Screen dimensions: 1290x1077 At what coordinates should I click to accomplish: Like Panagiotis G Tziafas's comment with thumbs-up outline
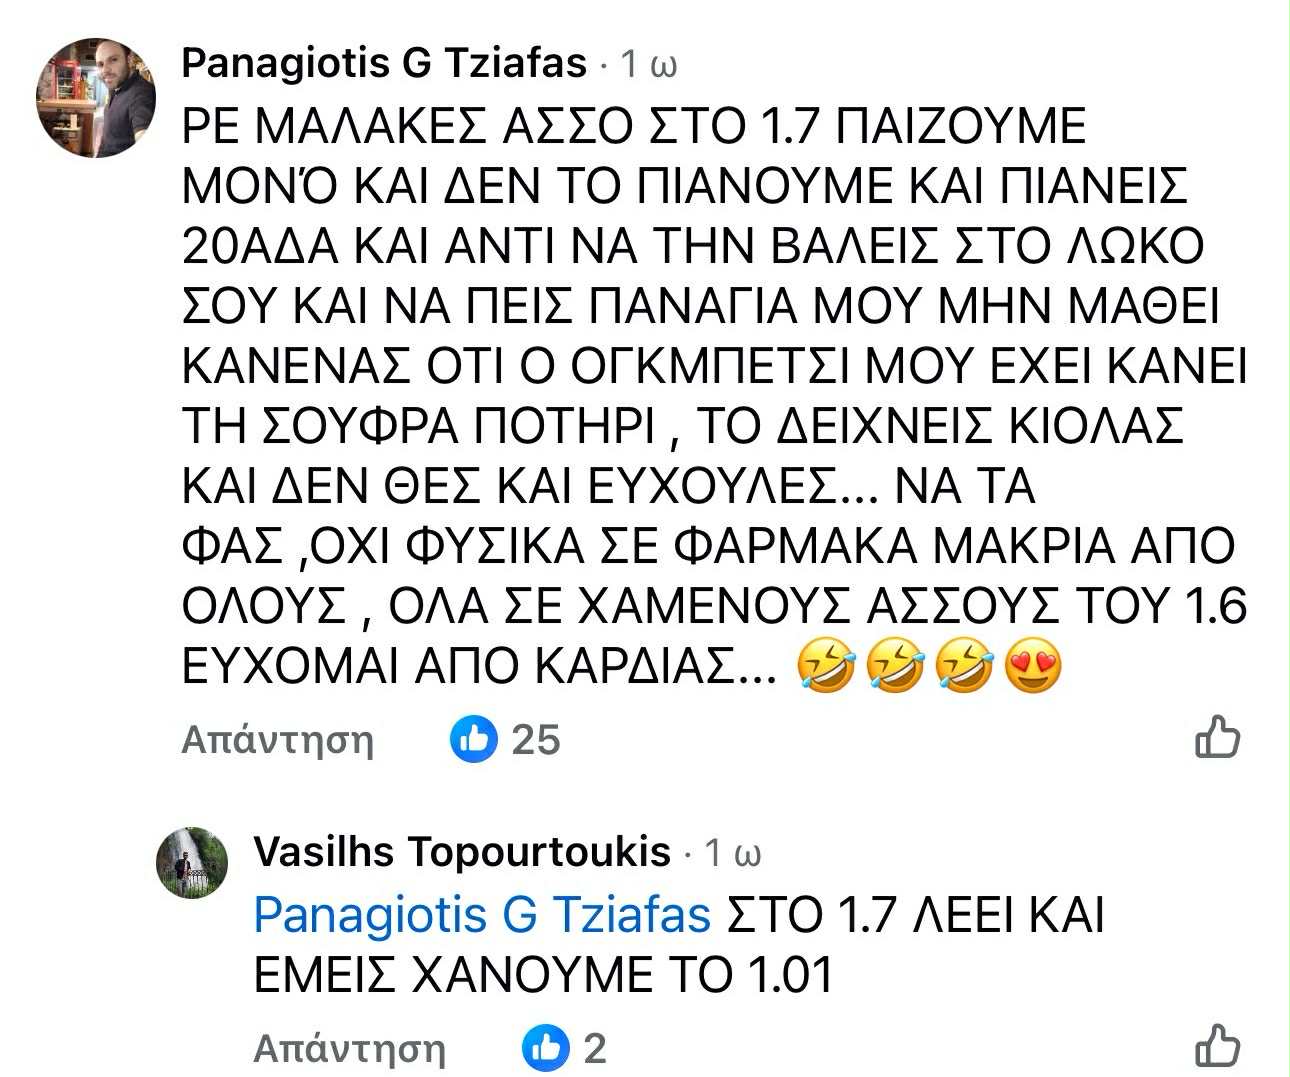point(1217,737)
